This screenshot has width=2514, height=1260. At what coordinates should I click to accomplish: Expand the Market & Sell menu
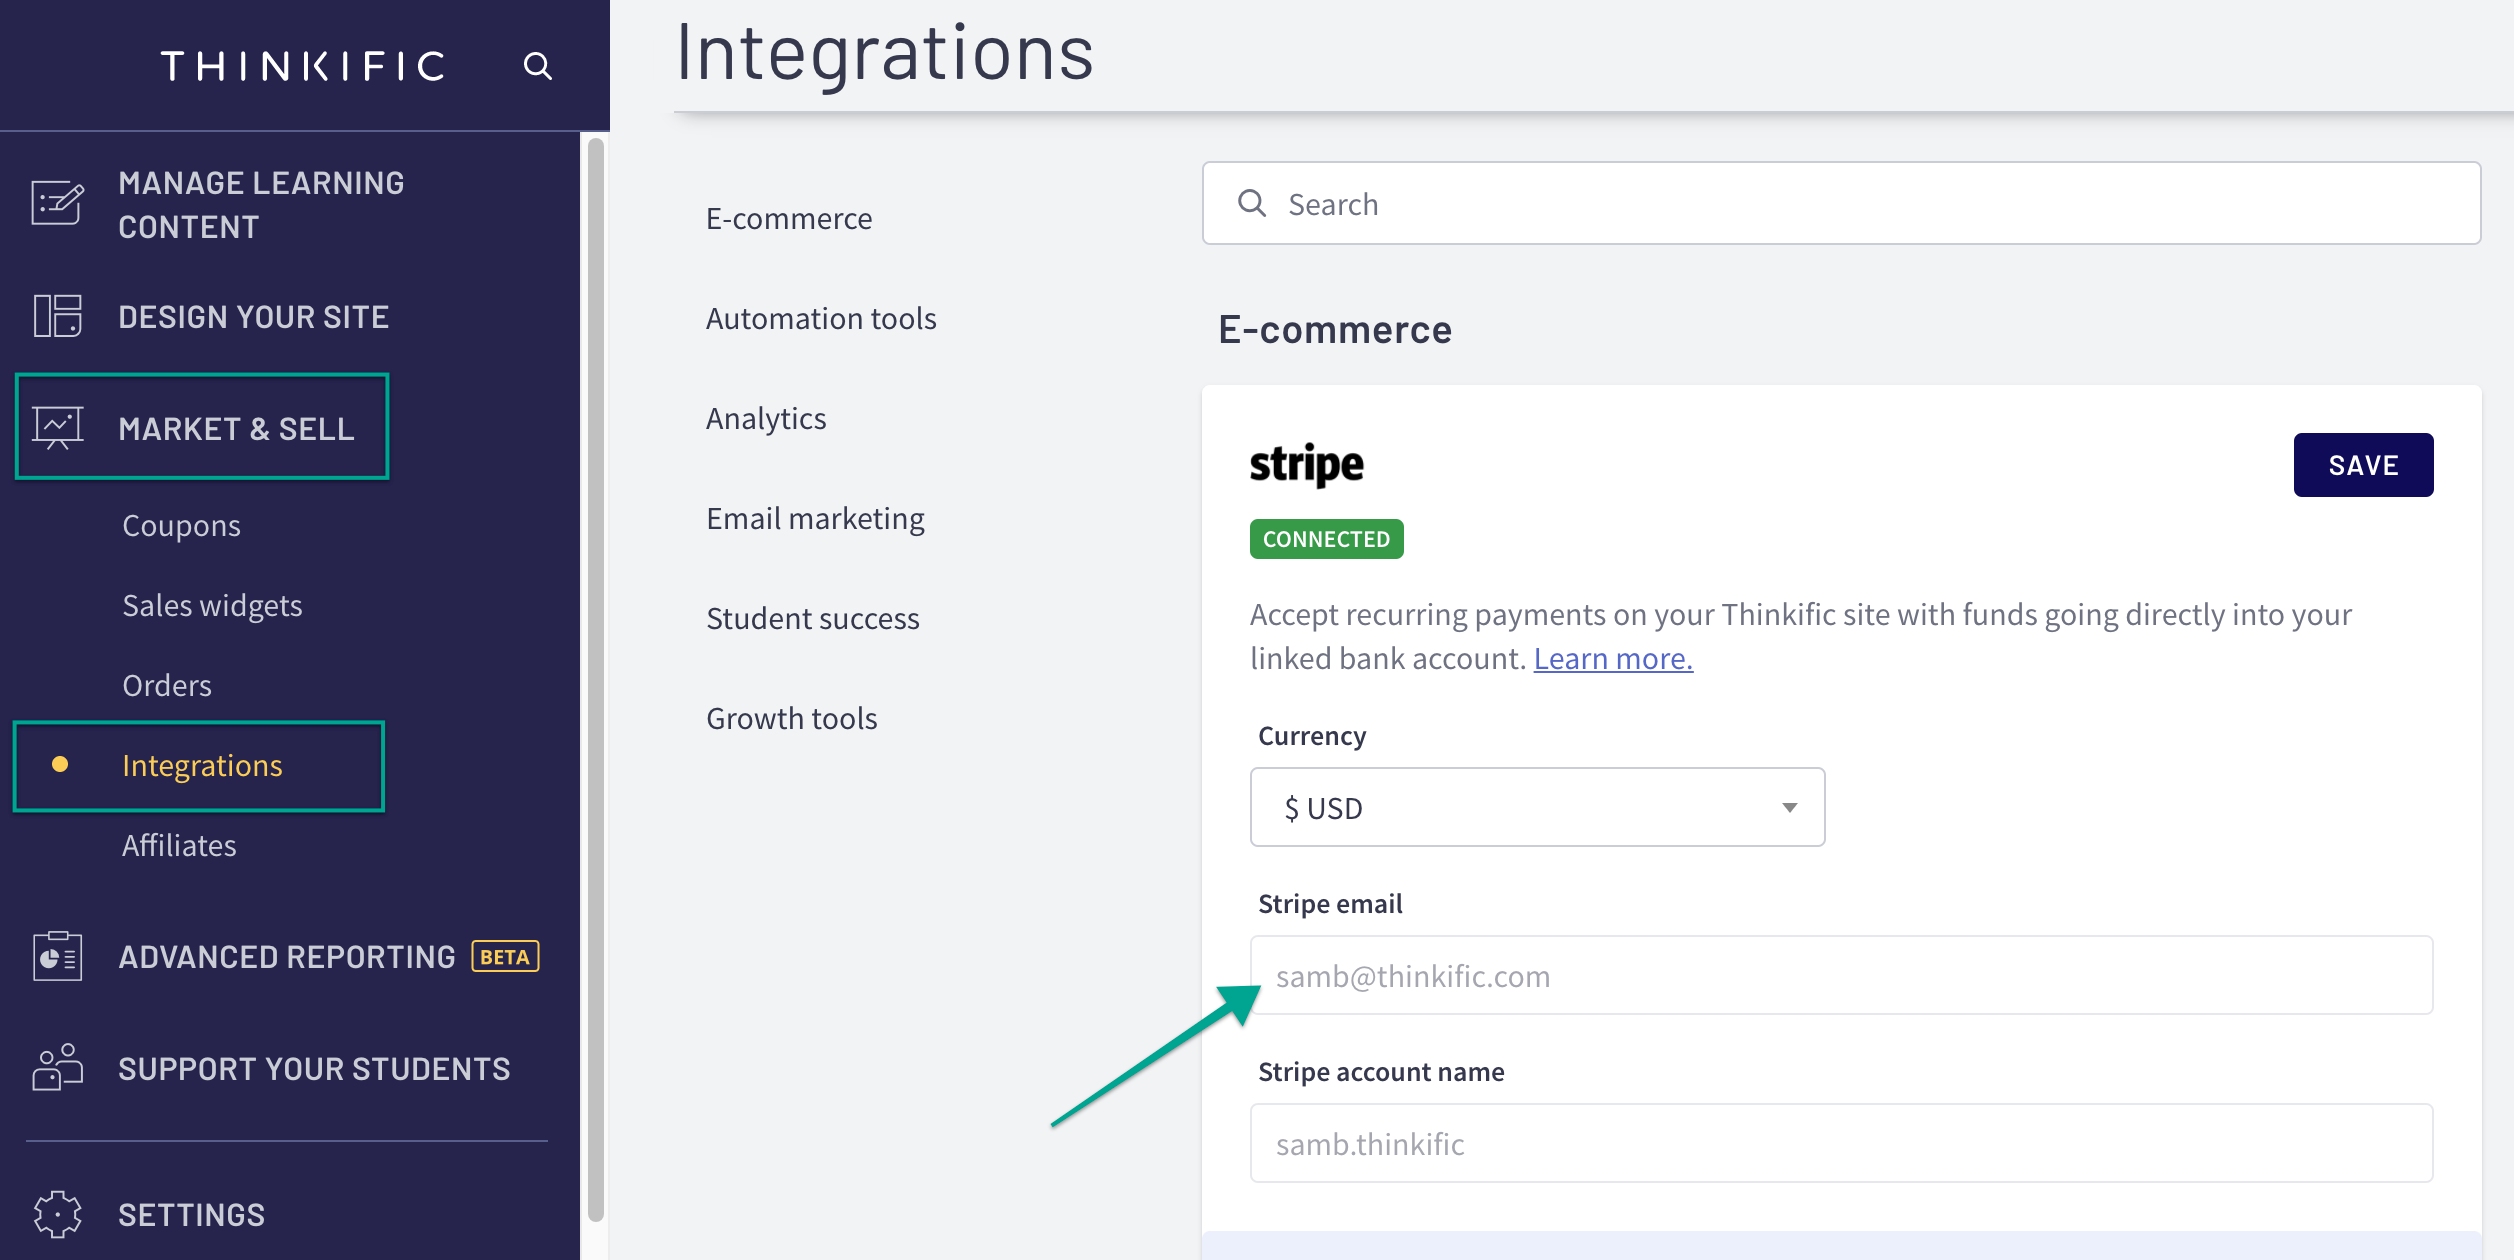pyautogui.click(x=236, y=429)
